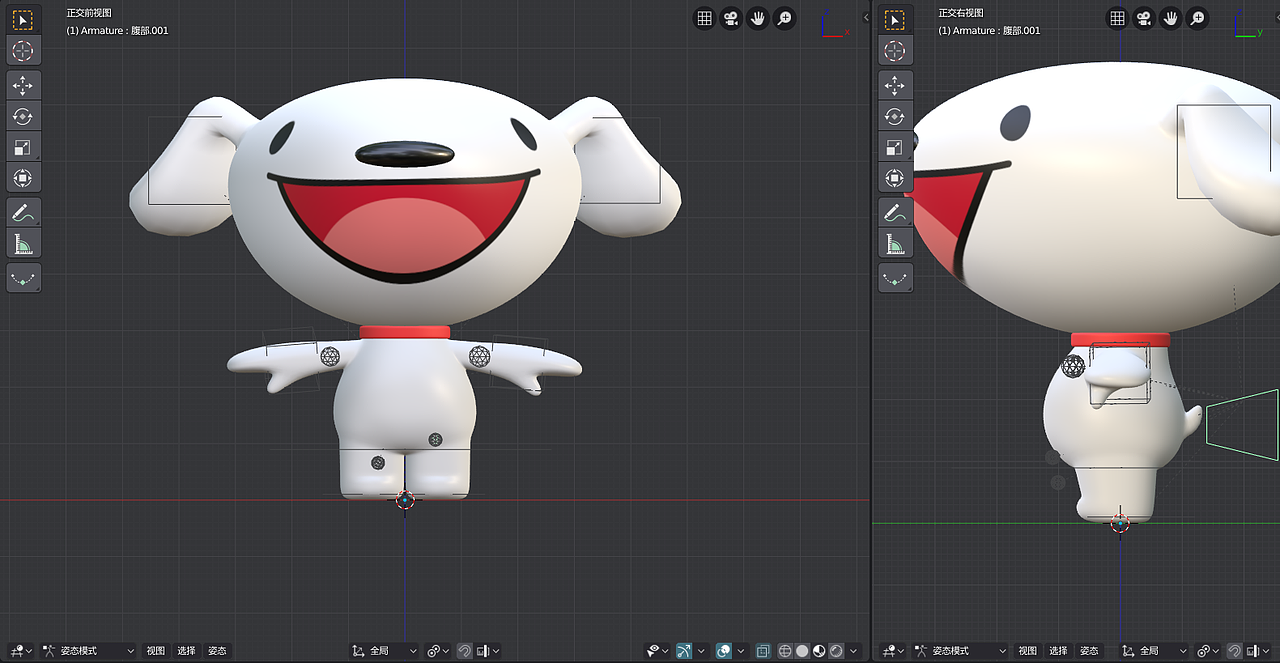Switch to solid shading mode
Viewport: 1280px width, 663px height.
(802, 651)
